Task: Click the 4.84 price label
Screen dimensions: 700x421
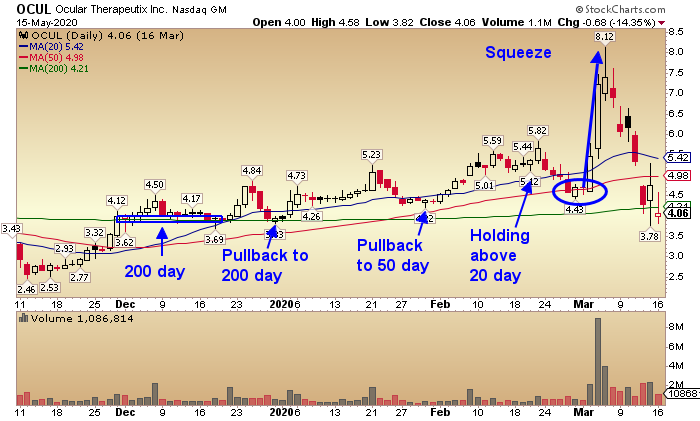Action: tap(252, 171)
